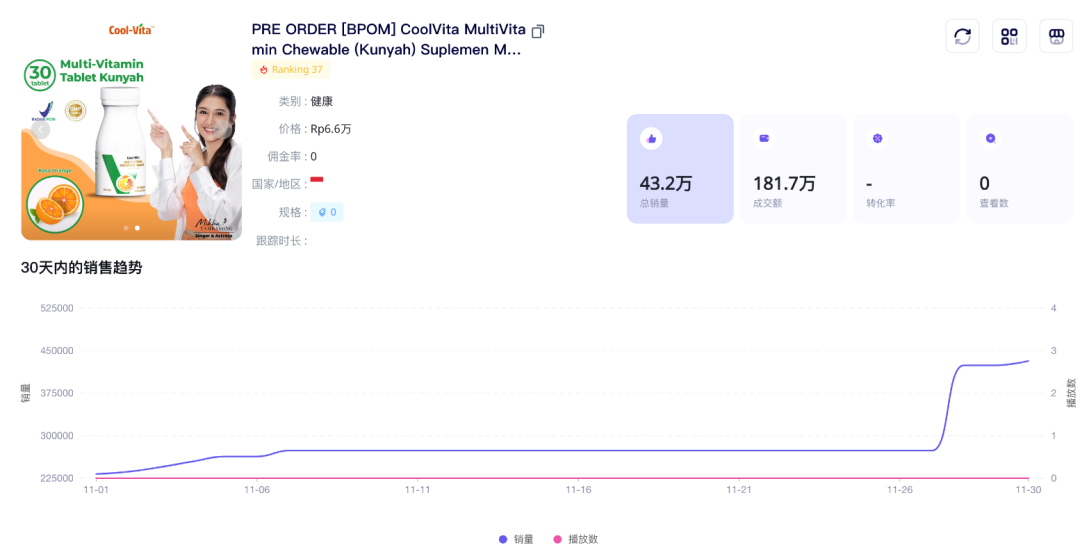1080x552 pixels.
Task: Click the flame icon in Ranking 37 badge
Action: 263,70
